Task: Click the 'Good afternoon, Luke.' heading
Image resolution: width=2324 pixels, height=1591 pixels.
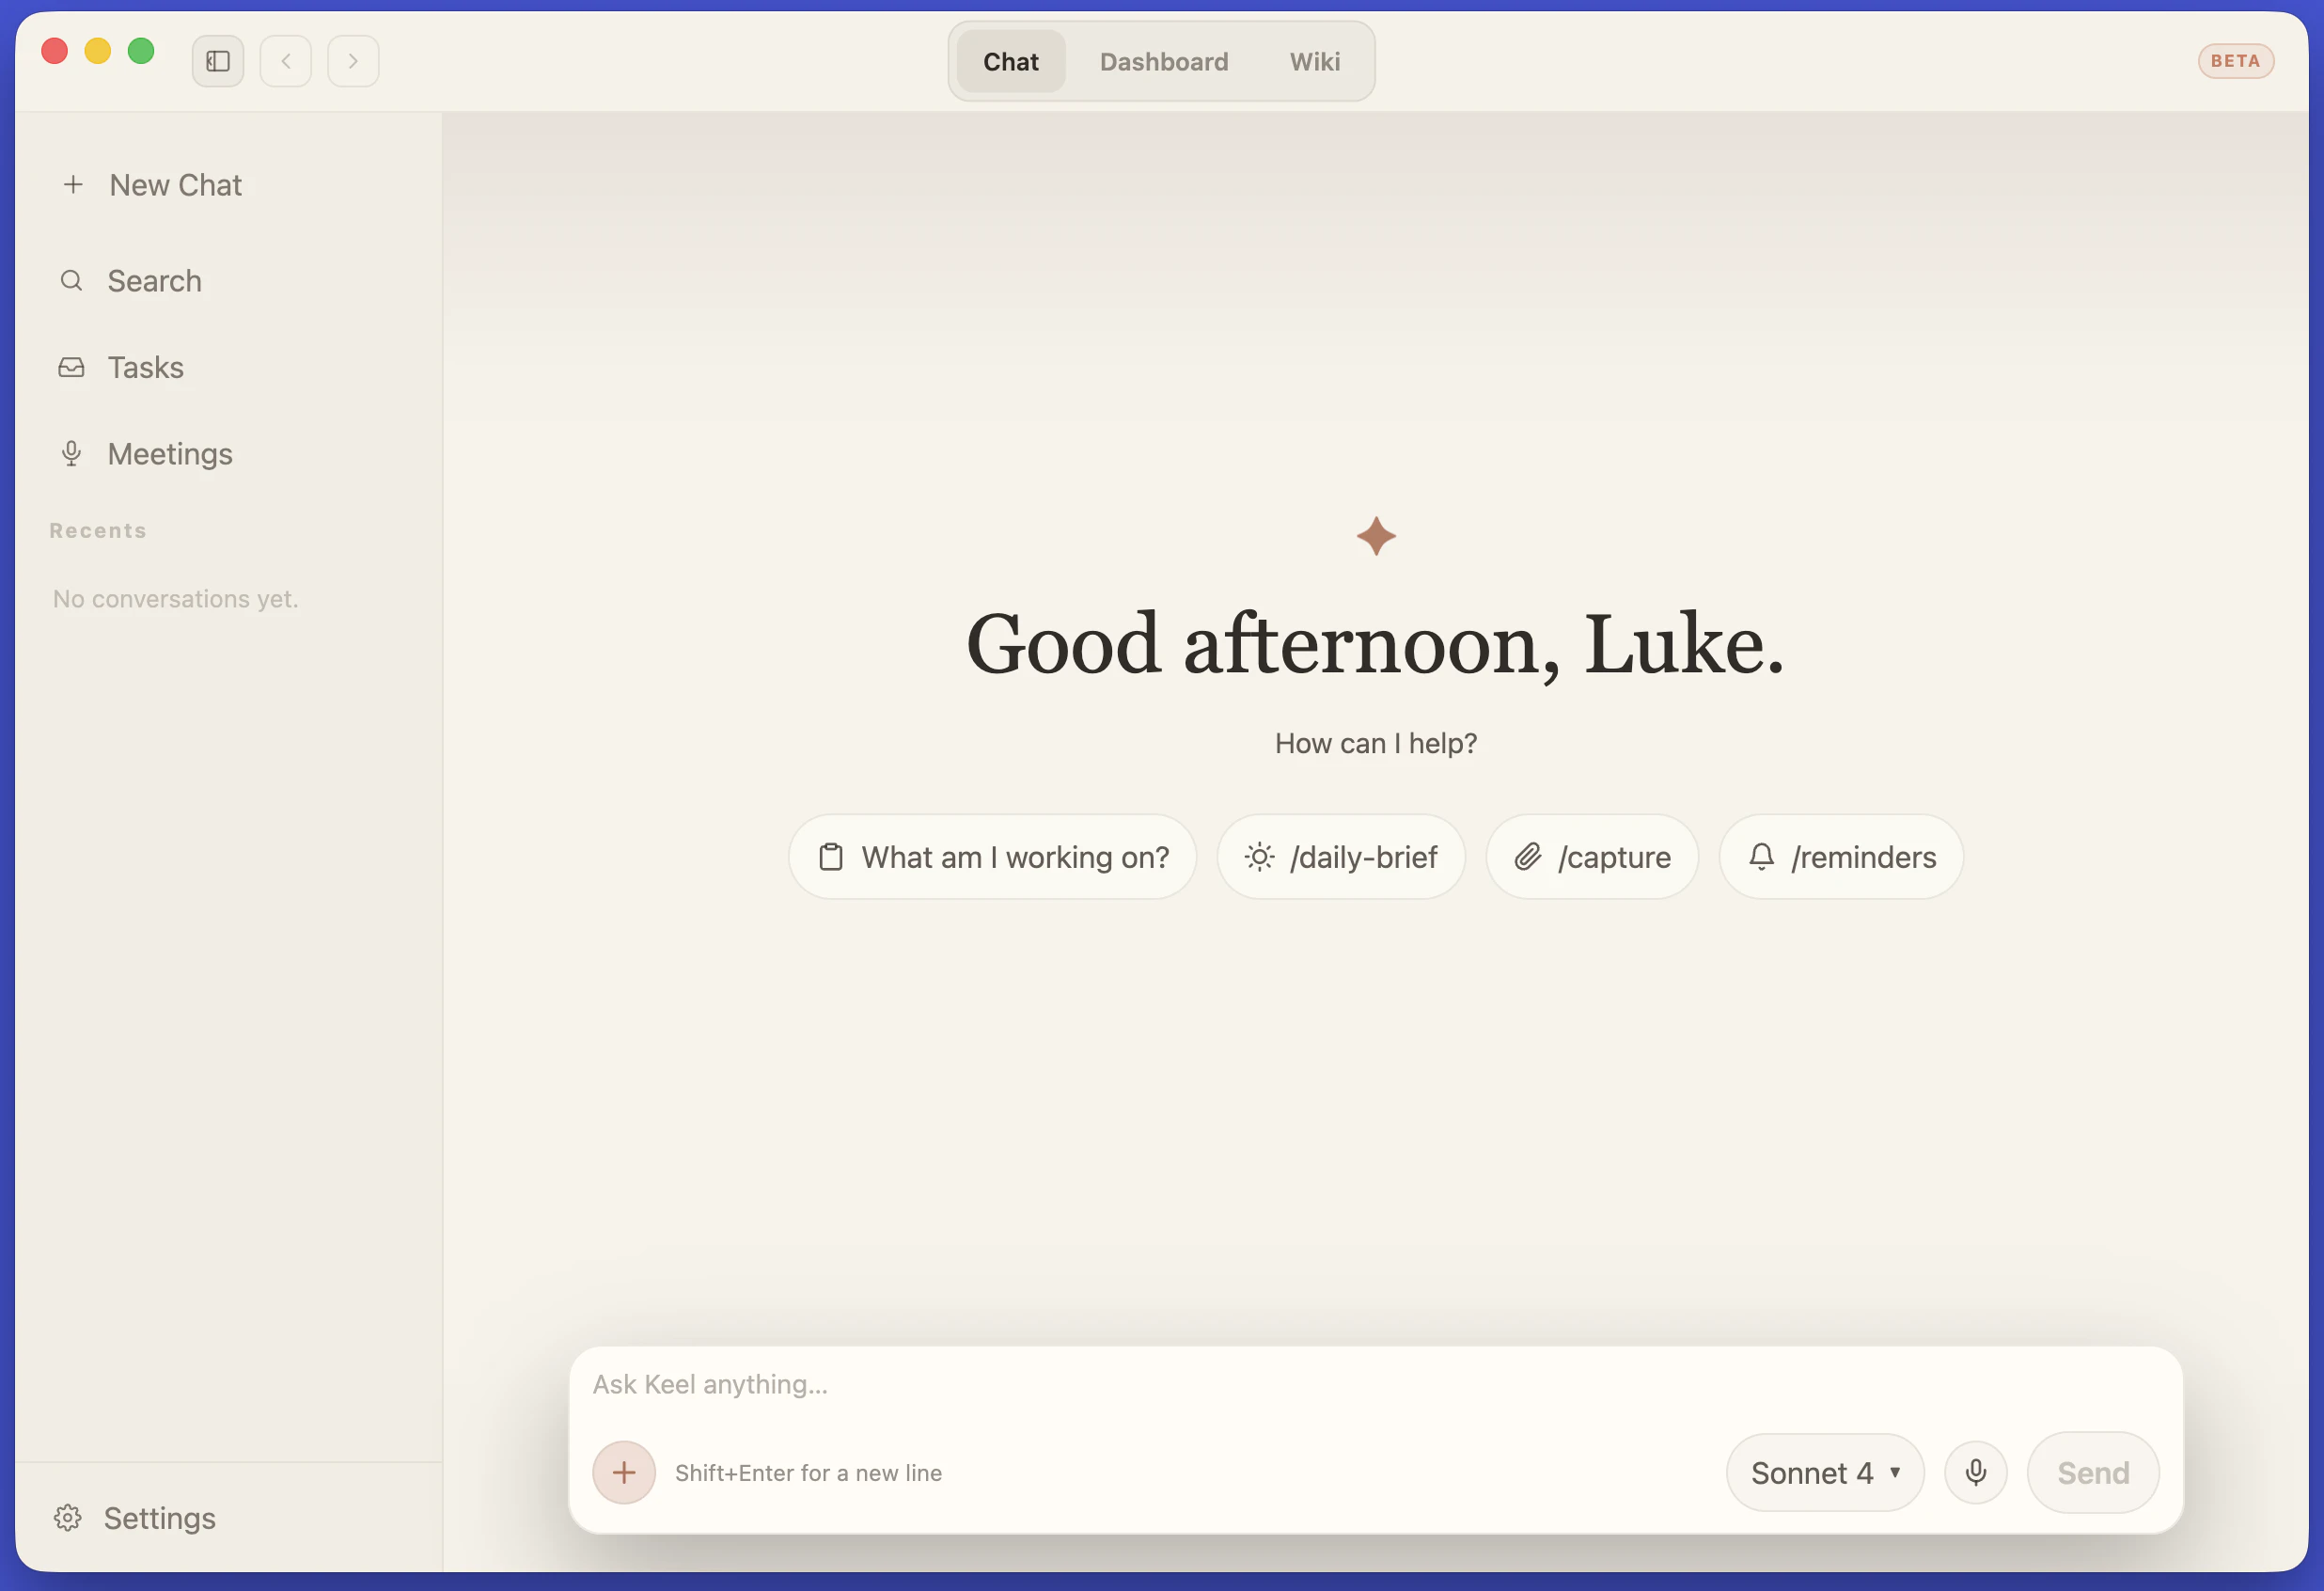Action: (1375, 645)
